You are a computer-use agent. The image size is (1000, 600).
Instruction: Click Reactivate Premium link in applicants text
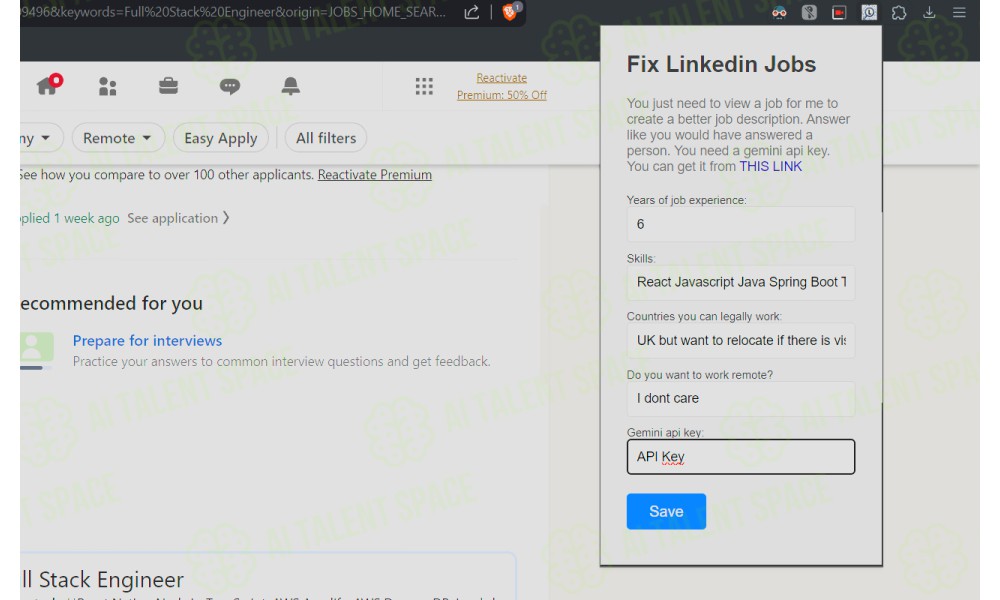374,175
